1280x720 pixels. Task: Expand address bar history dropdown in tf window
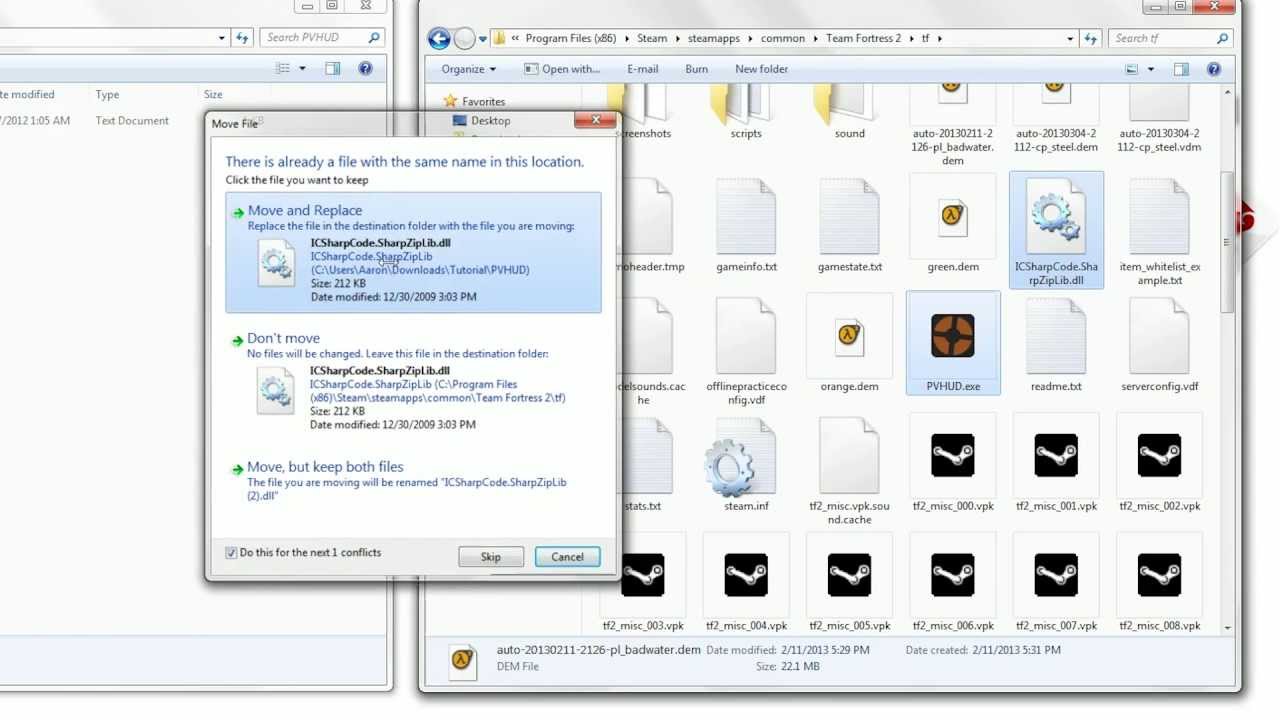tap(1070, 38)
